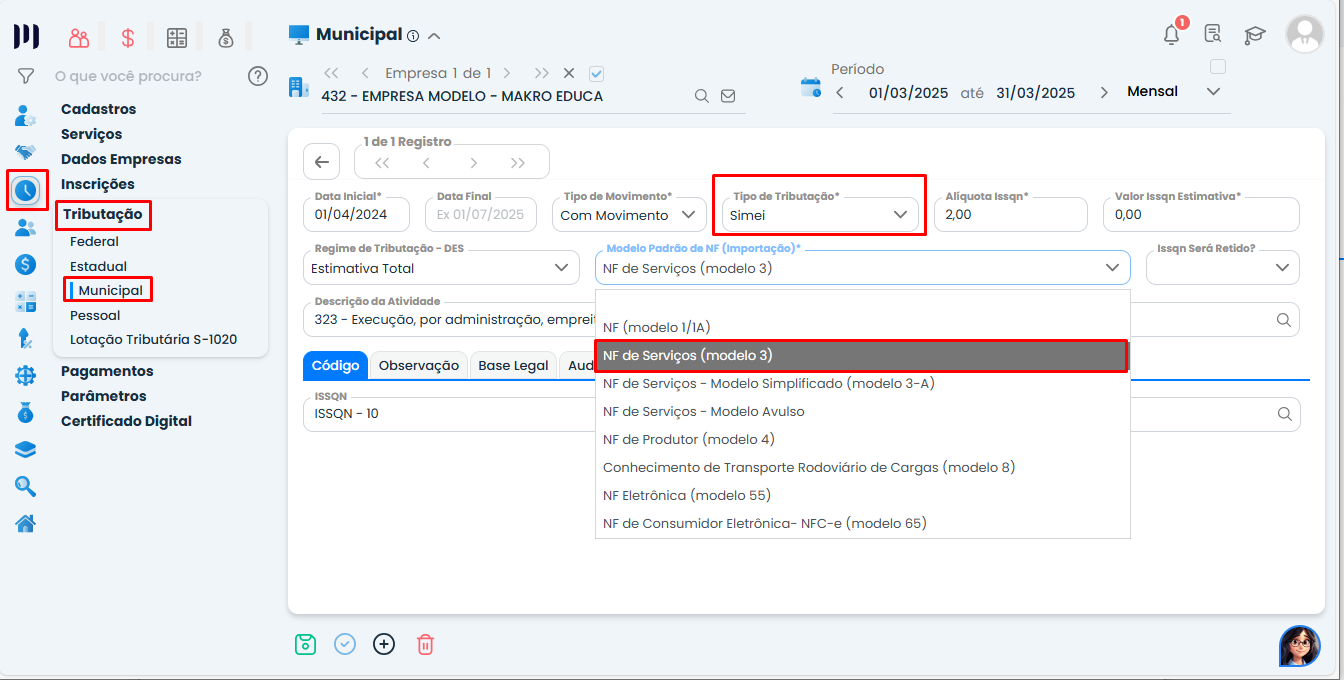Screen dimensions: 1344x680
Task: Click the green save icon
Action: (305, 644)
